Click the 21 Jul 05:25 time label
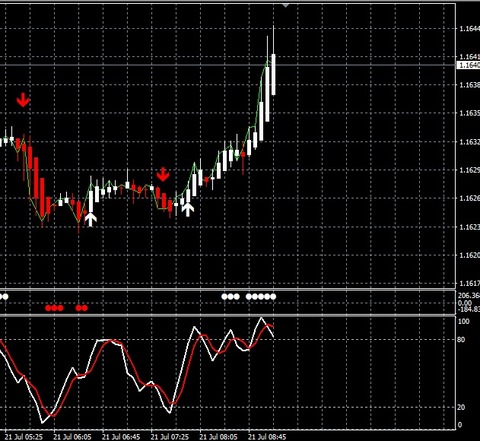Screen dimensions: 480x441 click(24, 437)
